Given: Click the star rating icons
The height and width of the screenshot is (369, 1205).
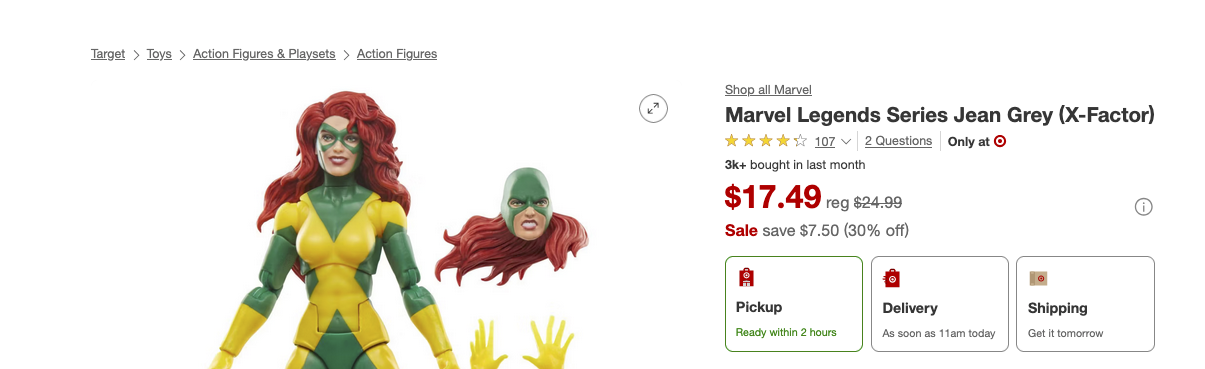Looking at the screenshot, I should [766, 141].
